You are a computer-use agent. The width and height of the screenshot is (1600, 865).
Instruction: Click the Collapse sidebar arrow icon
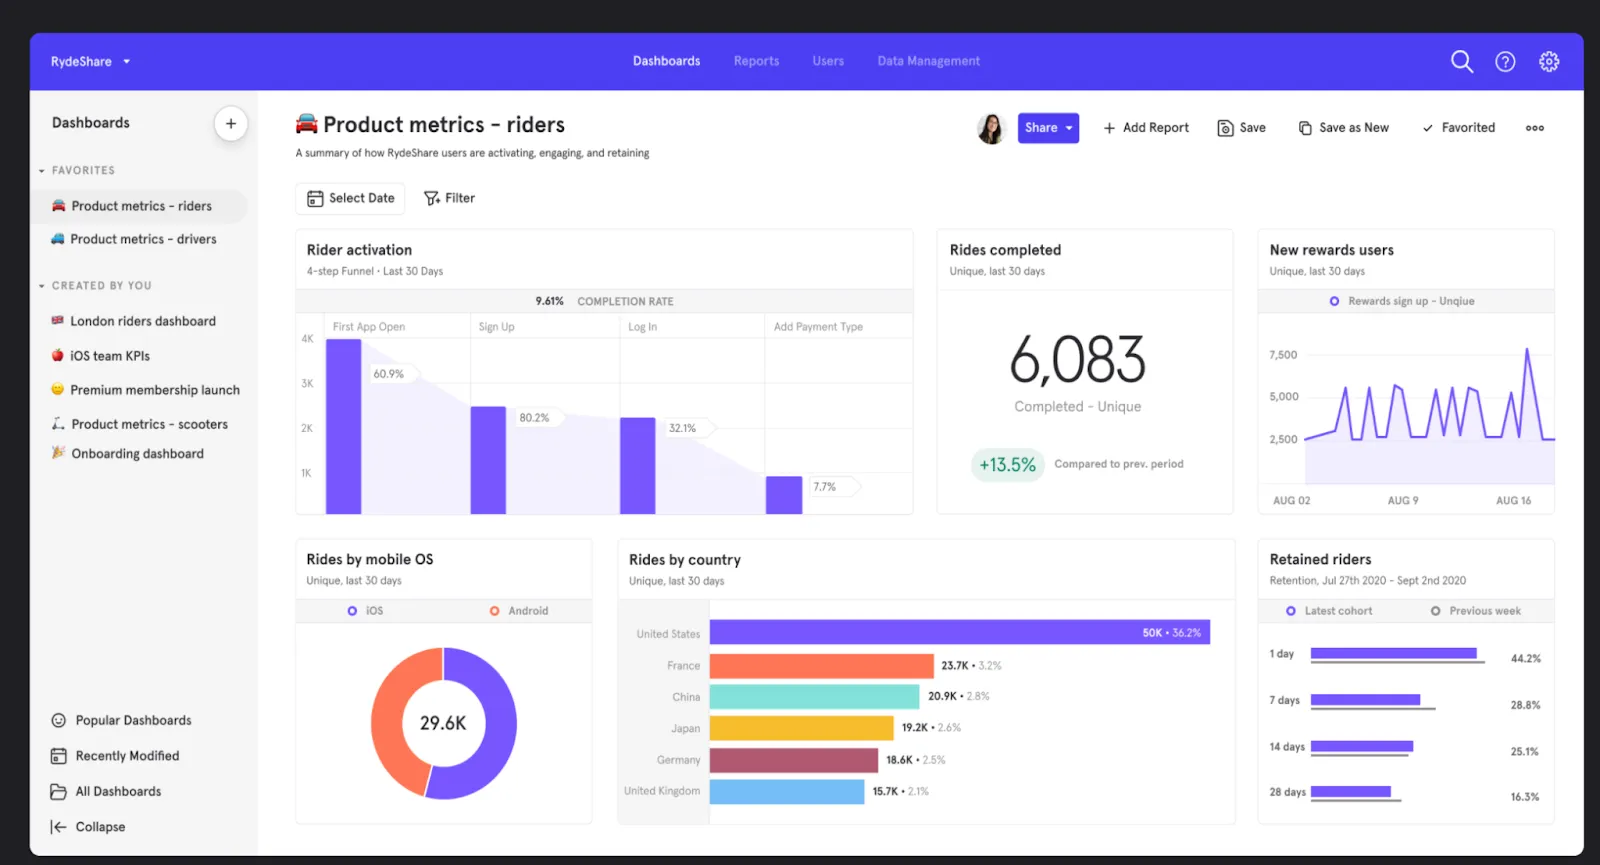pyautogui.click(x=58, y=827)
